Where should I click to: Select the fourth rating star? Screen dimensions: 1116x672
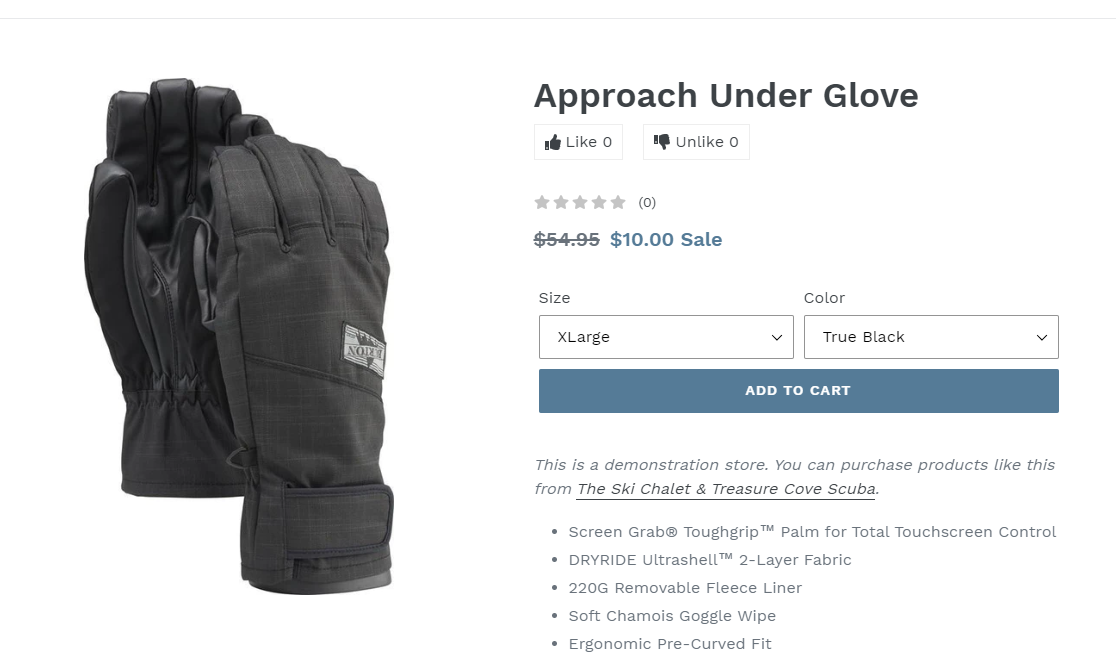[x=599, y=202]
